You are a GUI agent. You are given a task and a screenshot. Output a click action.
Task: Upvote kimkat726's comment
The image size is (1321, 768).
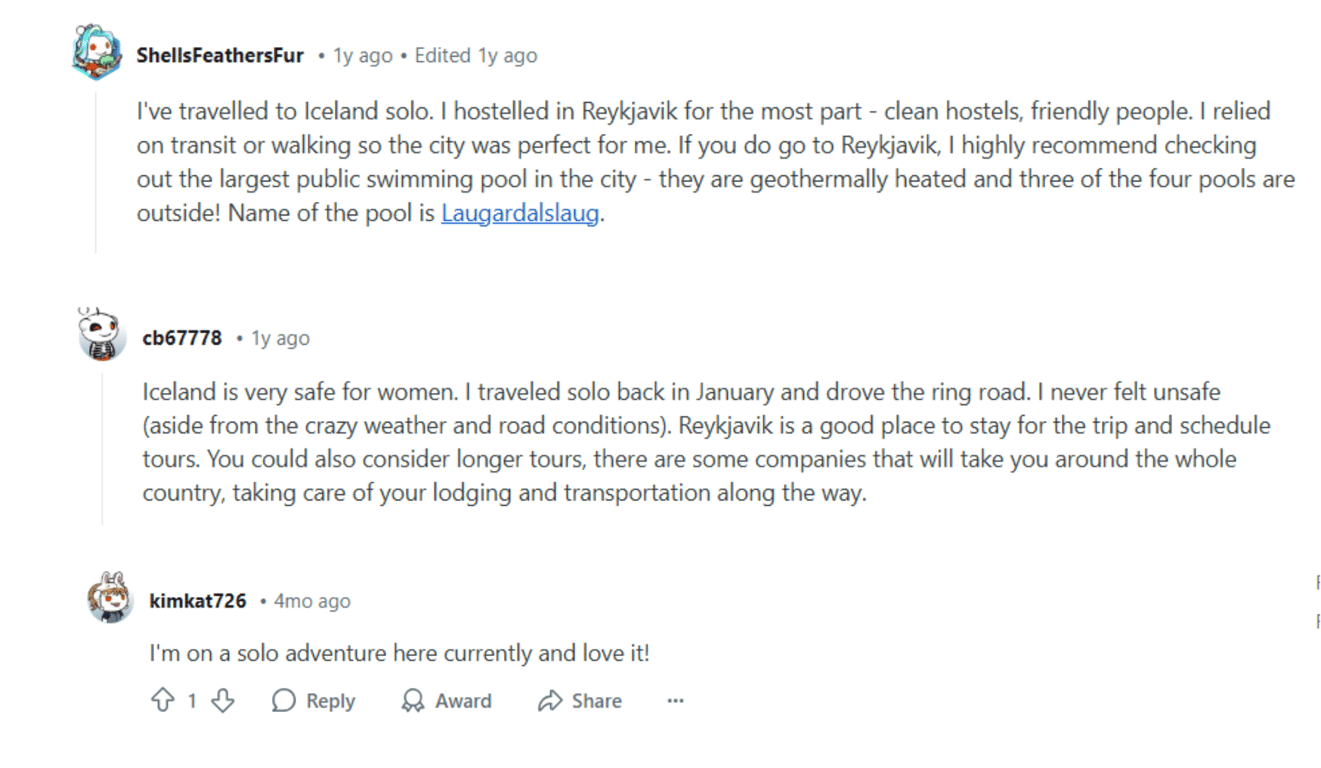(162, 701)
